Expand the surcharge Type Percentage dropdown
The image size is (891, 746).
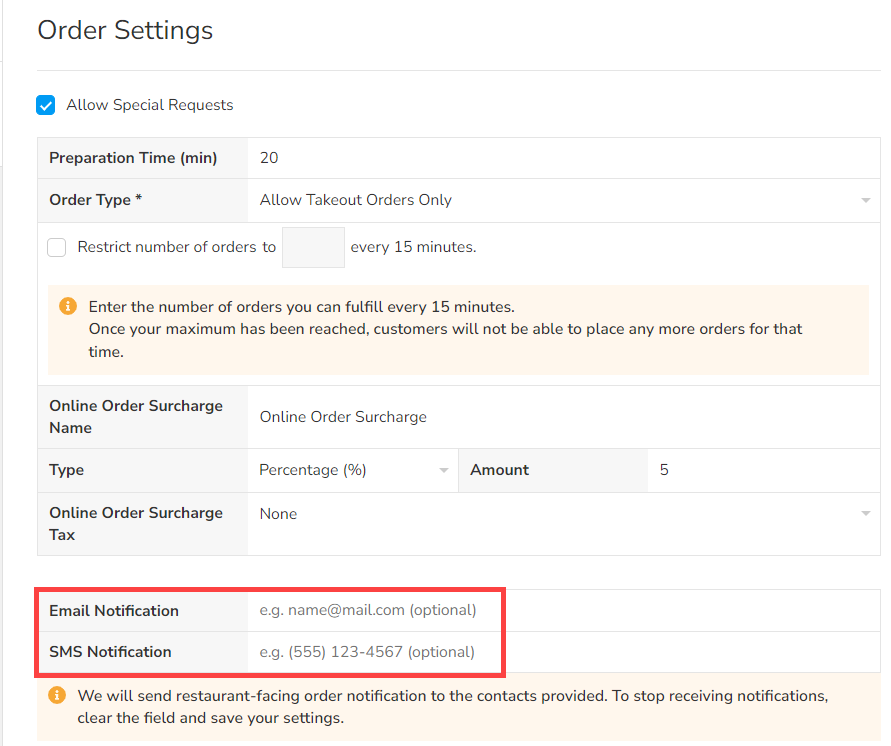(352, 470)
